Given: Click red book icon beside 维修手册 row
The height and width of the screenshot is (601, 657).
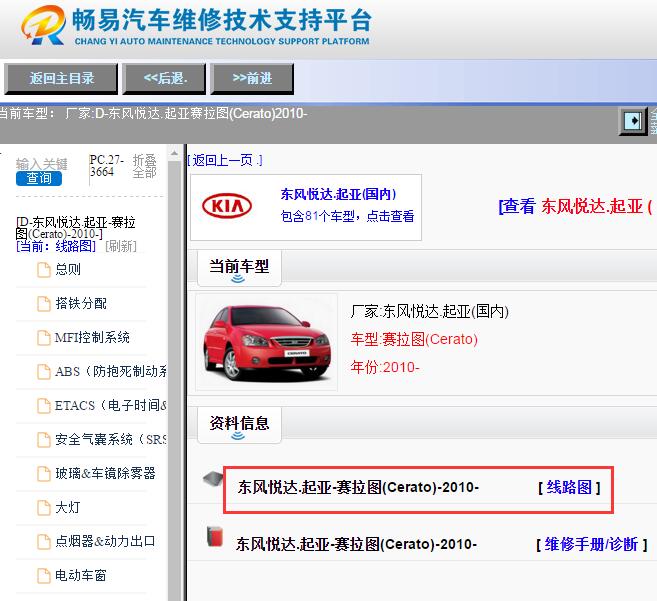Looking at the screenshot, I should click(215, 536).
